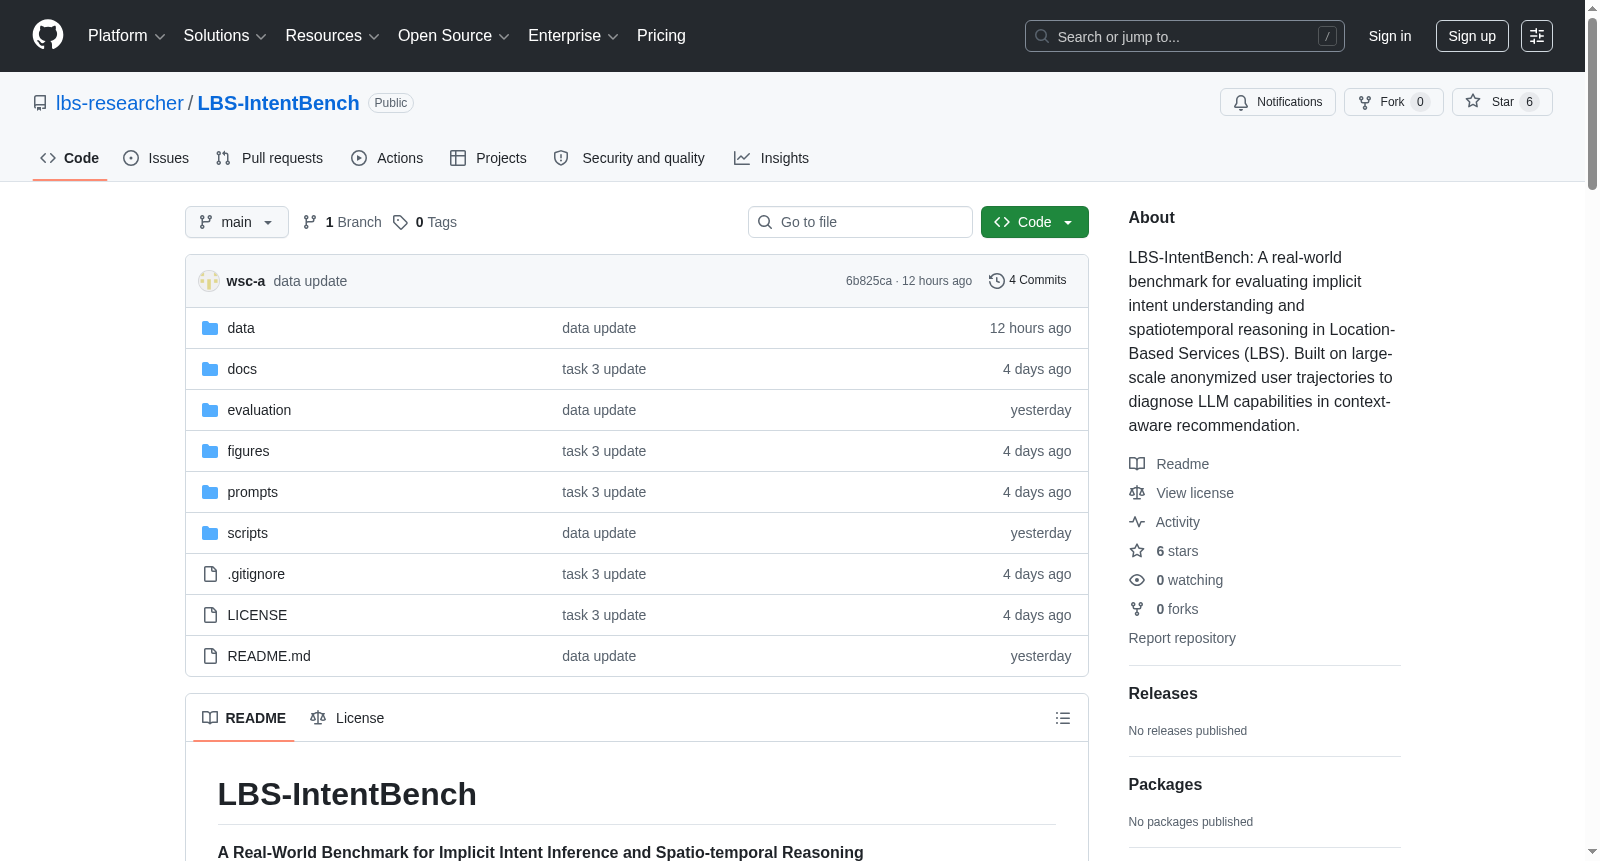Click the star icon beside 6 stars
Screen dimensions: 1600x861
tap(1137, 551)
